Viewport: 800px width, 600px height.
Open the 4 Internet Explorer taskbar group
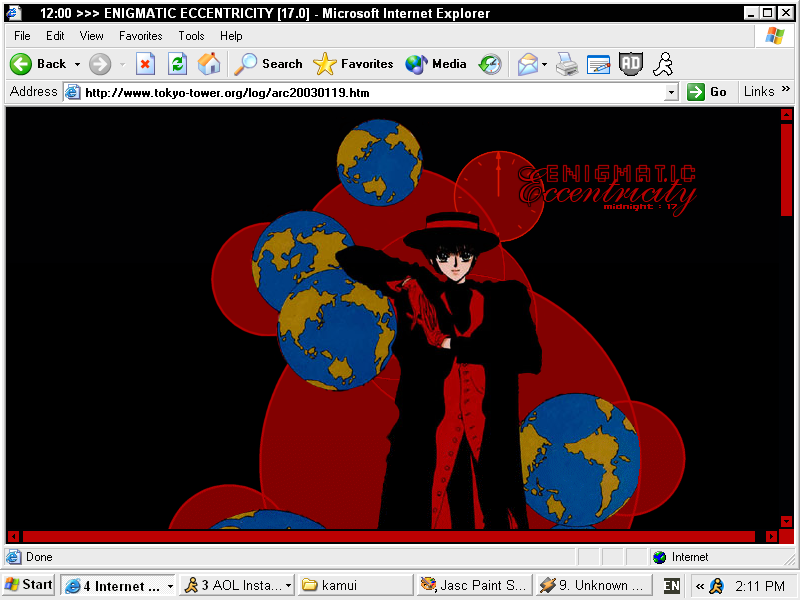click(118, 585)
